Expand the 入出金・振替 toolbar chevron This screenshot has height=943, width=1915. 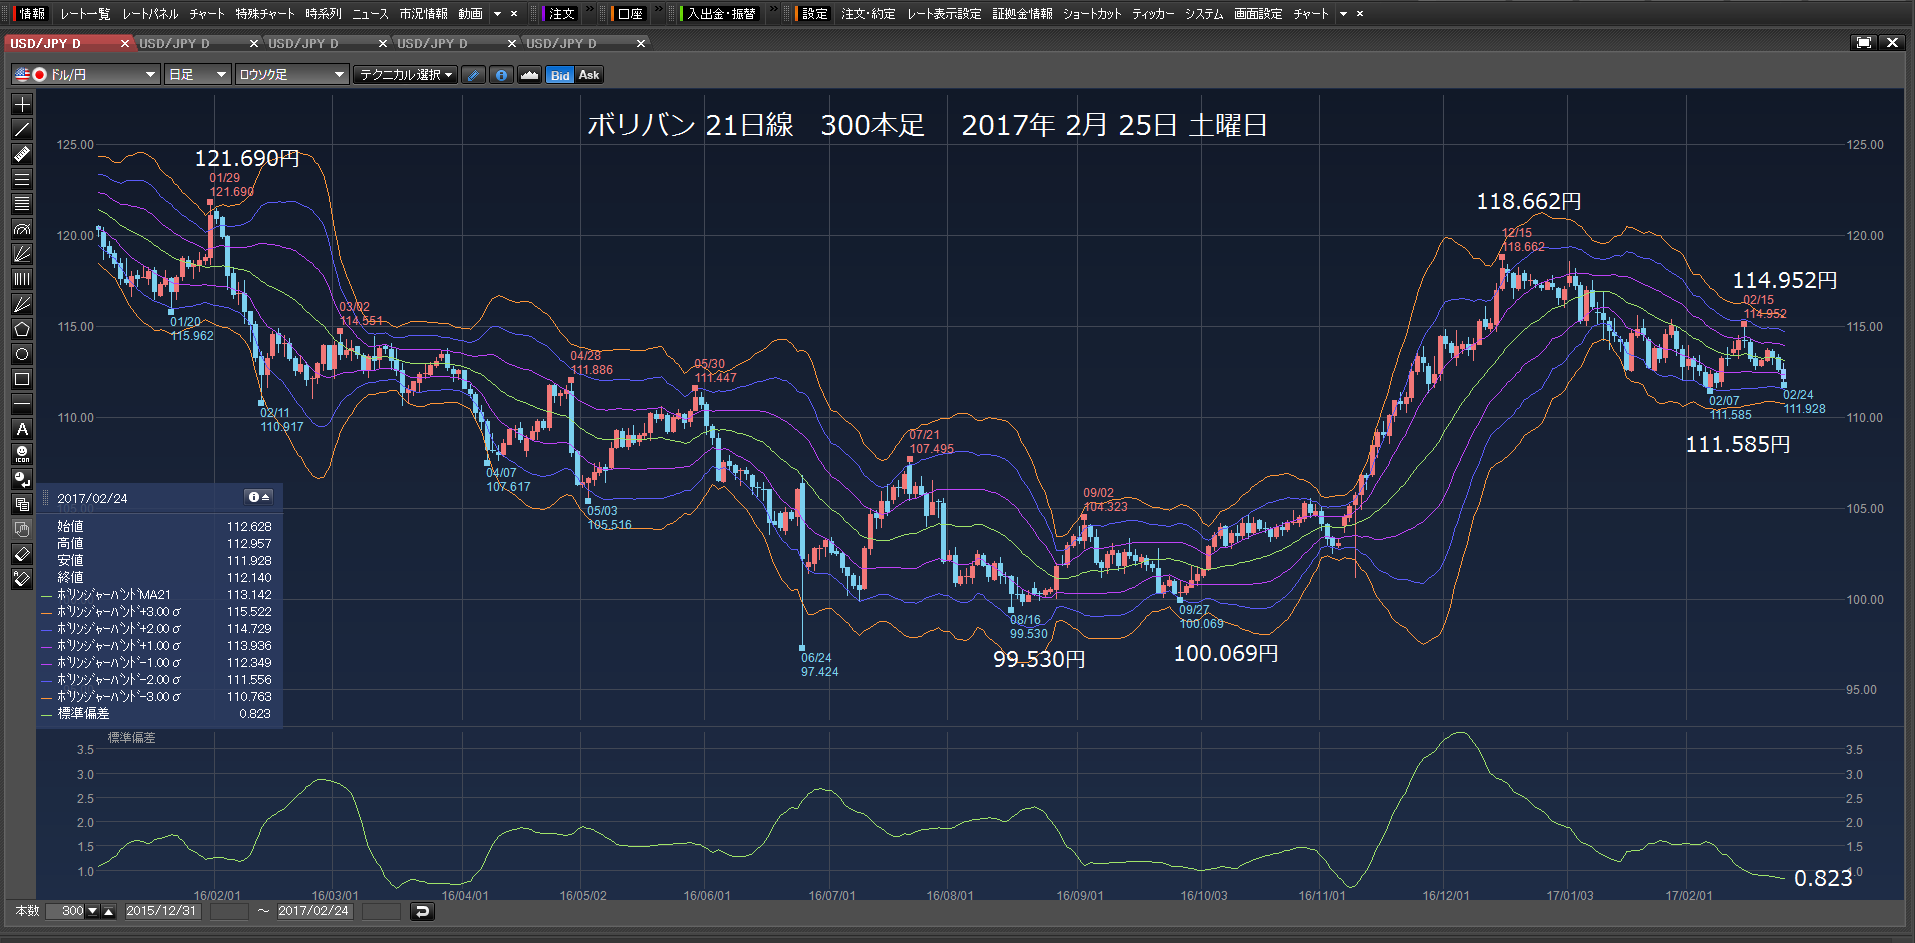pyautogui.click(x=773, y=10)
